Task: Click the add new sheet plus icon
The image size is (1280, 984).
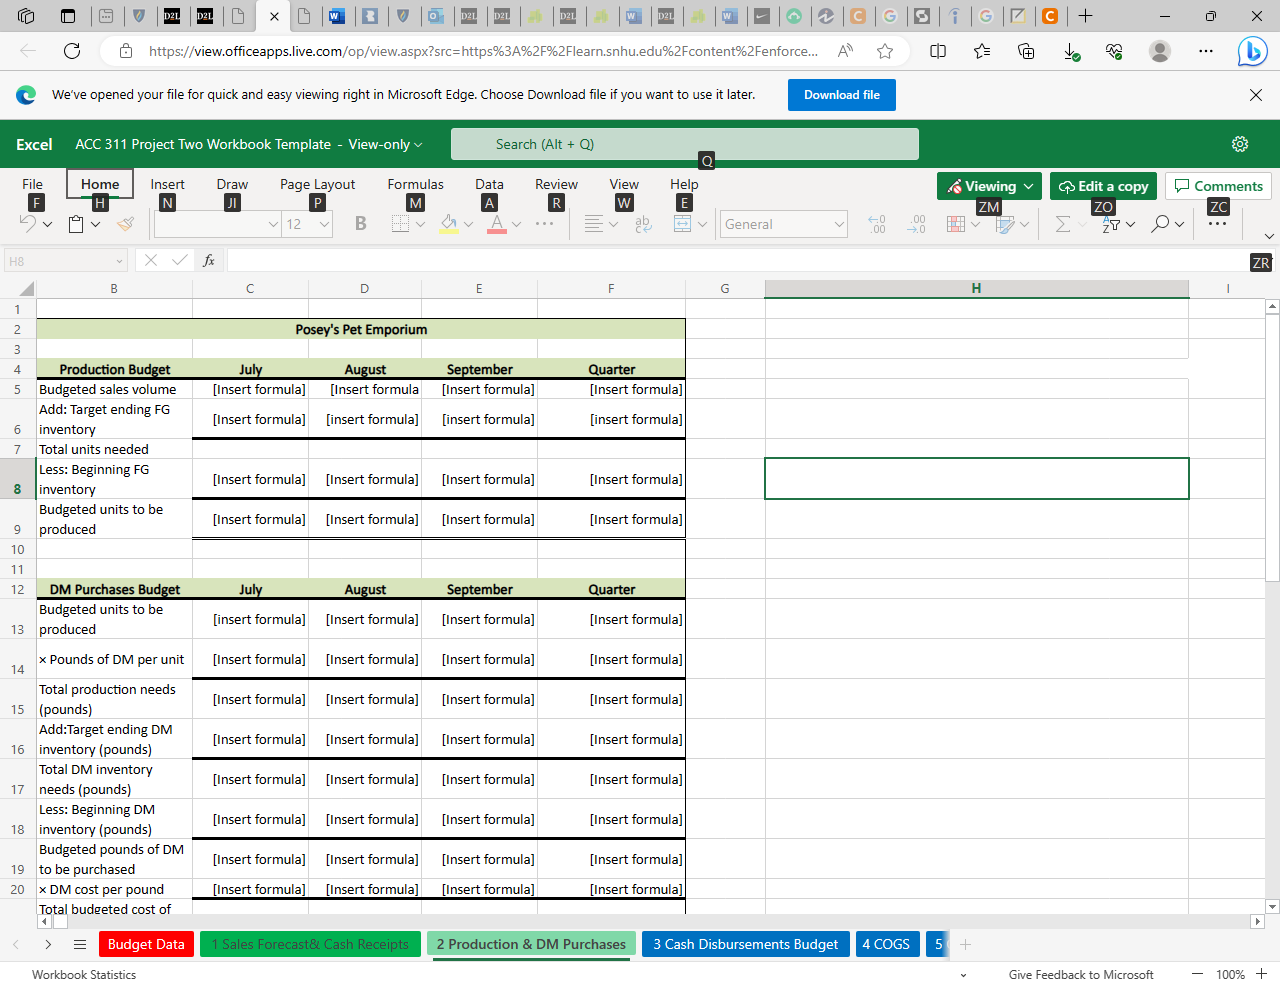Action: [x=965, y=944]
